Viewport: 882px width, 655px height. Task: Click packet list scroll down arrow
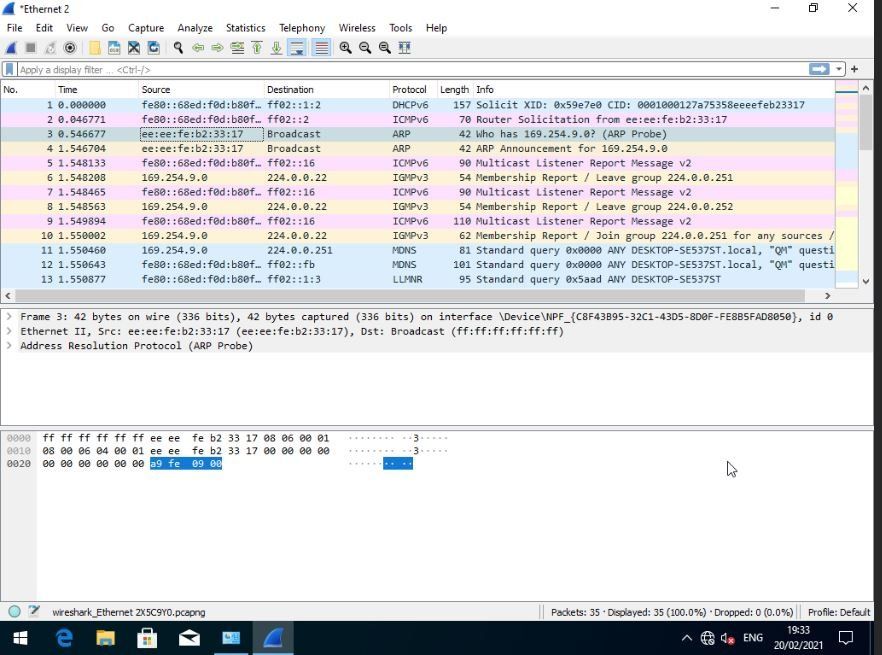(866, 281)
